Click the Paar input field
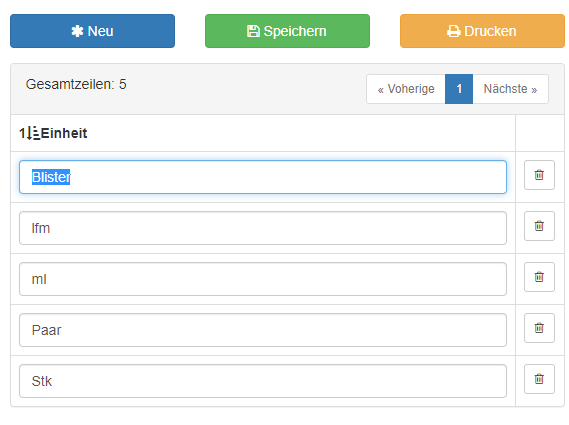This screenshot has height=425, width=569. [263, 330]
